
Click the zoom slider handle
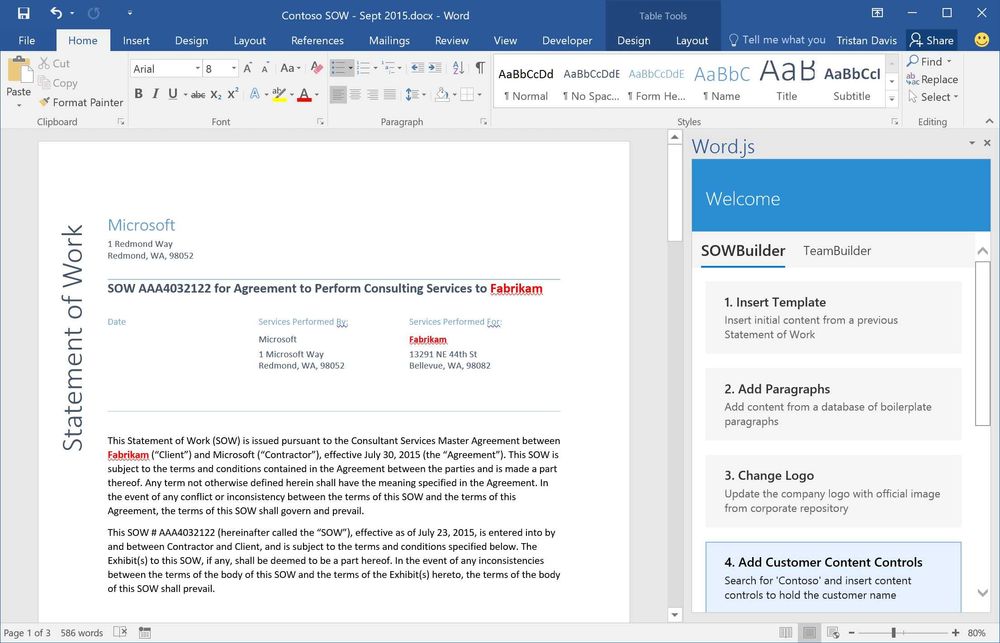pyautogui.click(x=893, y=632)
